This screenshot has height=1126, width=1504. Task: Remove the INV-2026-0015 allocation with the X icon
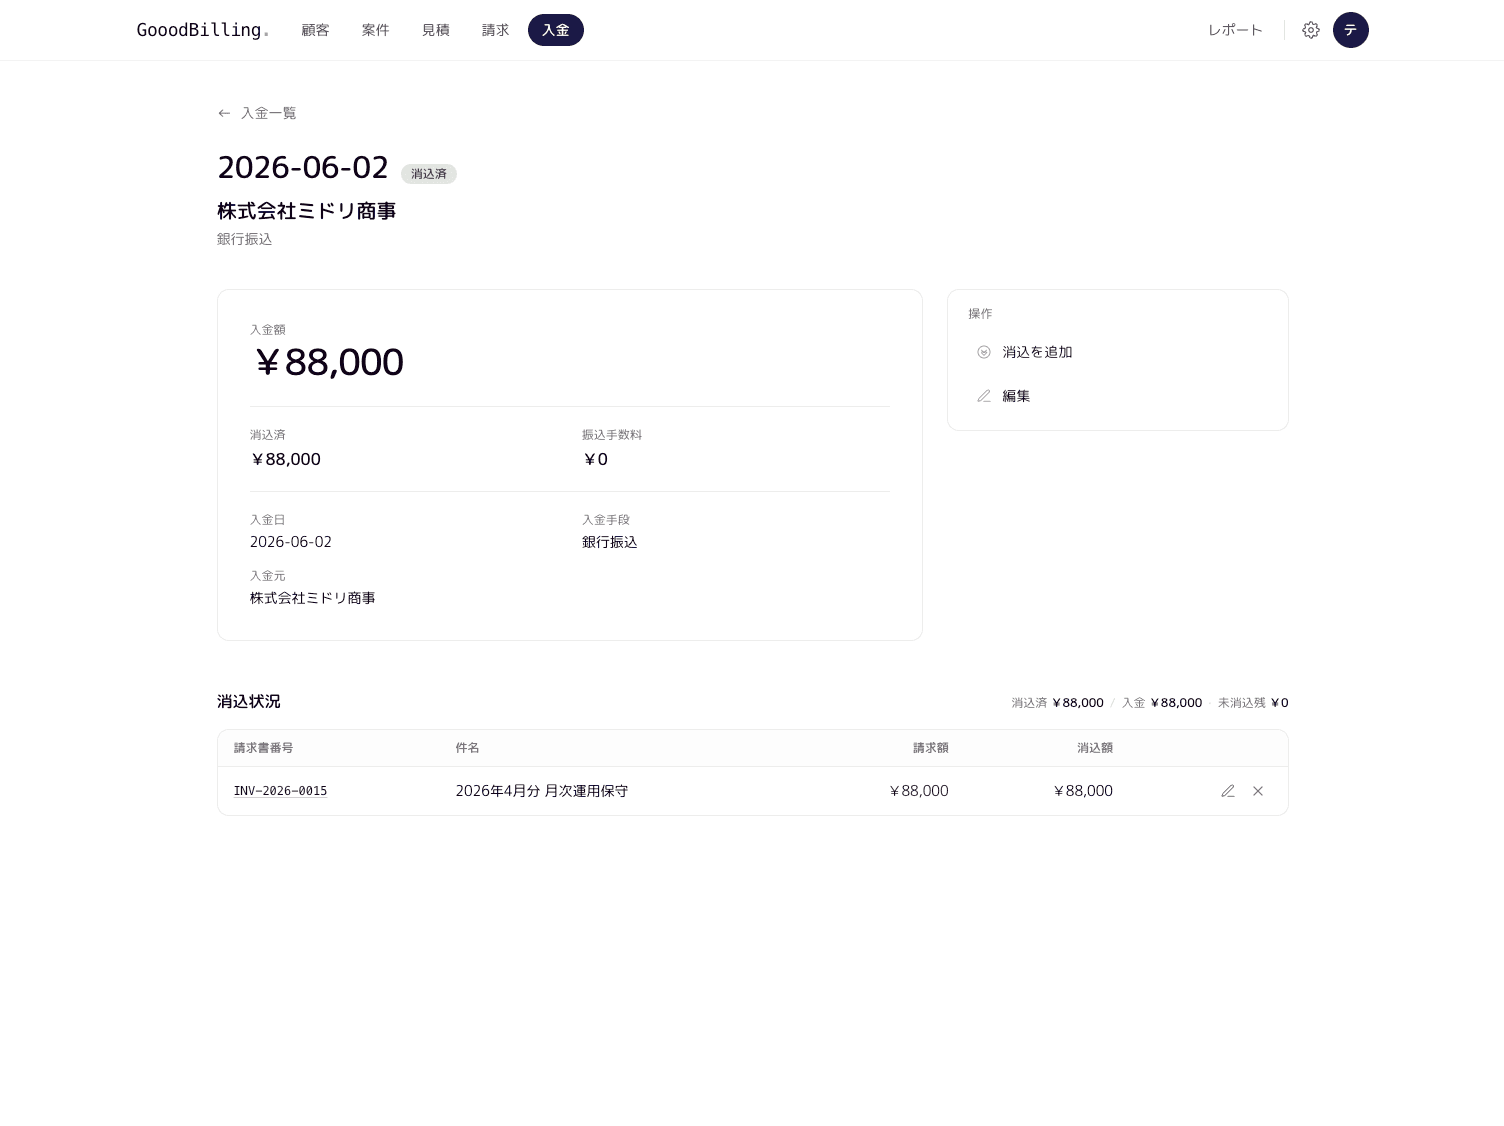(1258, 791)
